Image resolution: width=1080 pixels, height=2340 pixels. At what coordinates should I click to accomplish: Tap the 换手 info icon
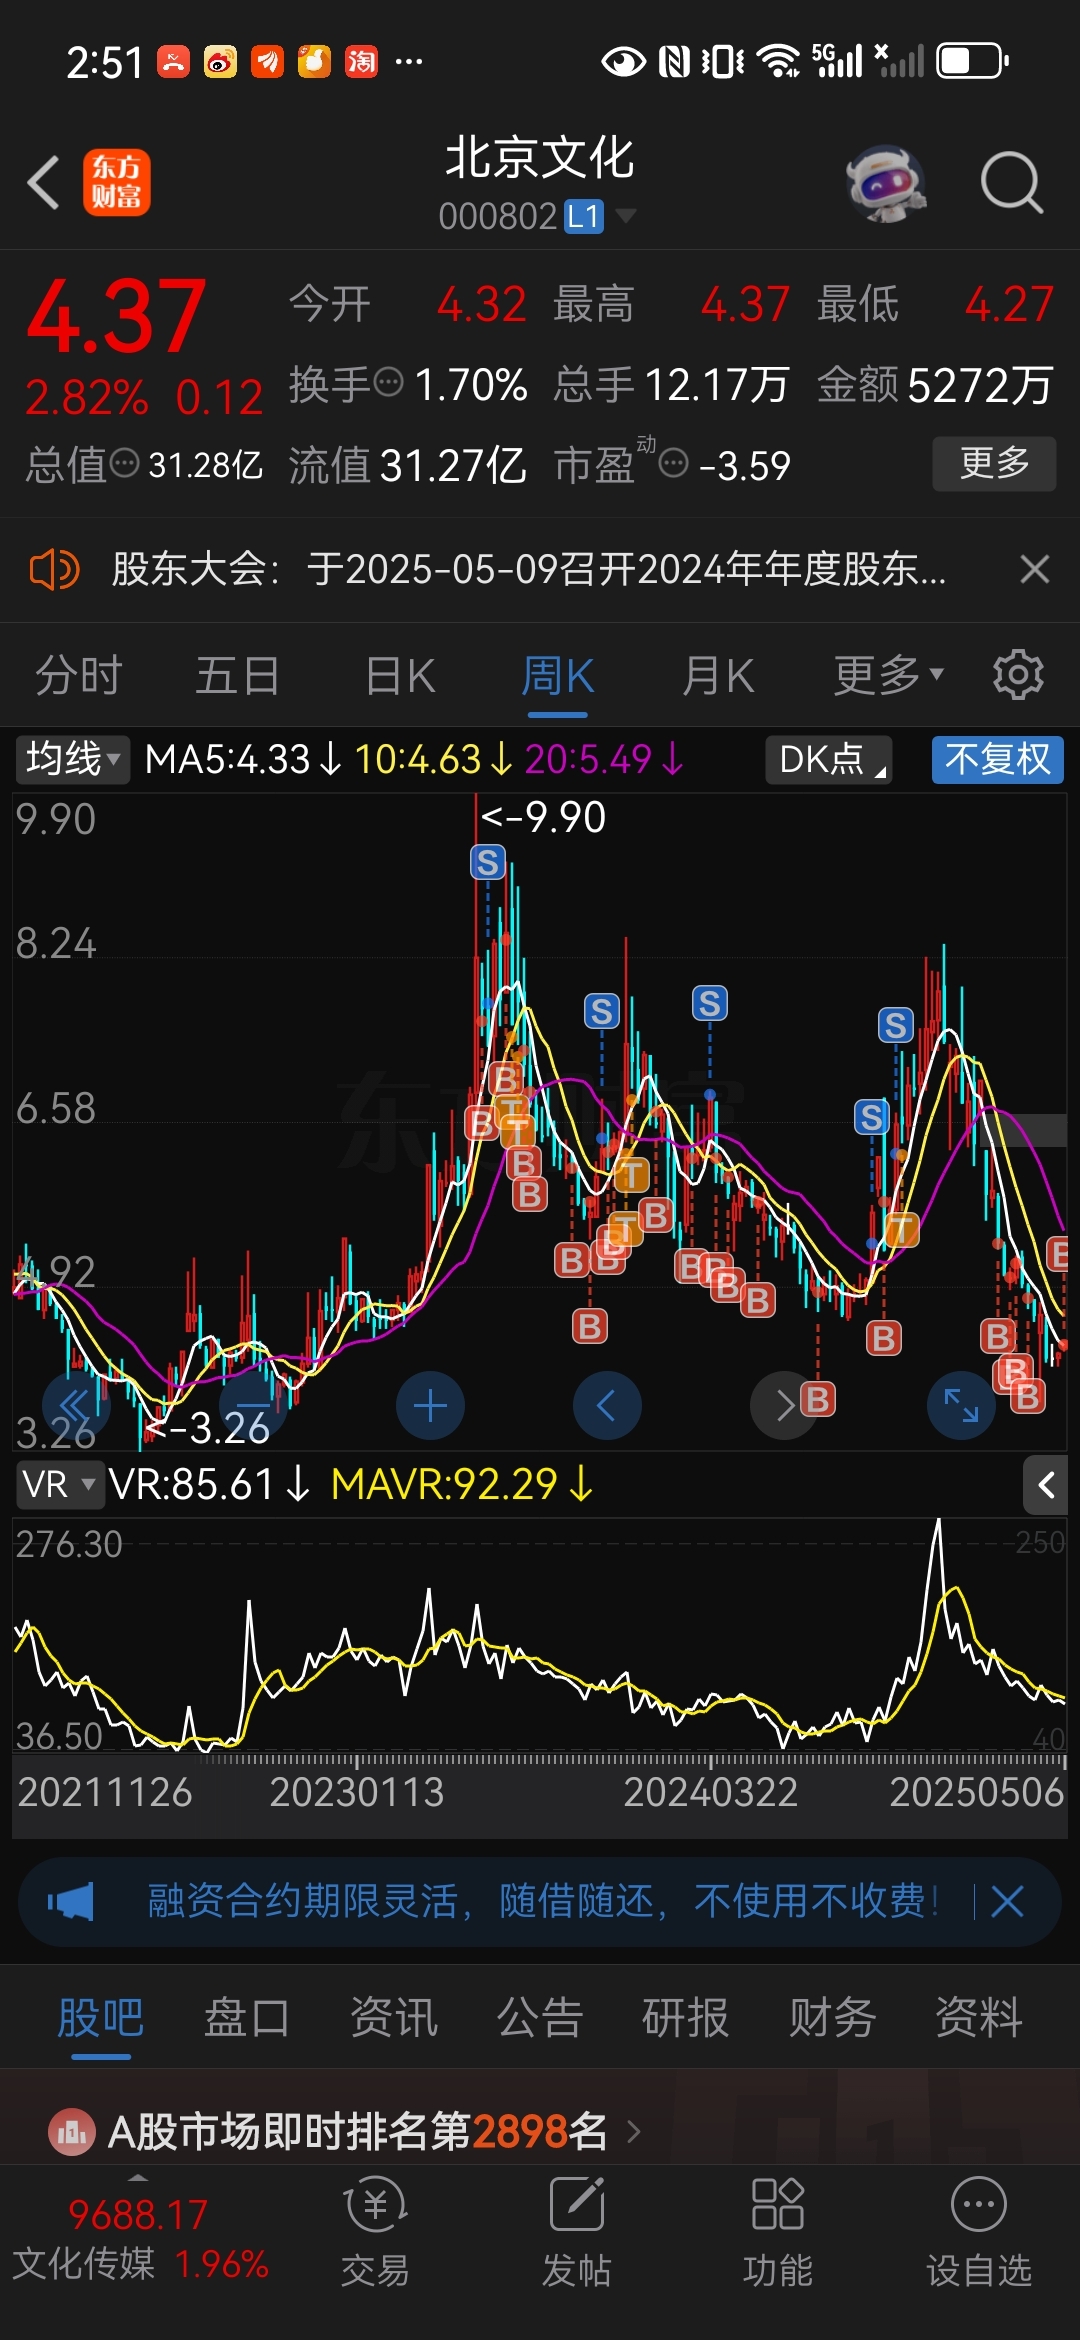(x=388, y=382)
